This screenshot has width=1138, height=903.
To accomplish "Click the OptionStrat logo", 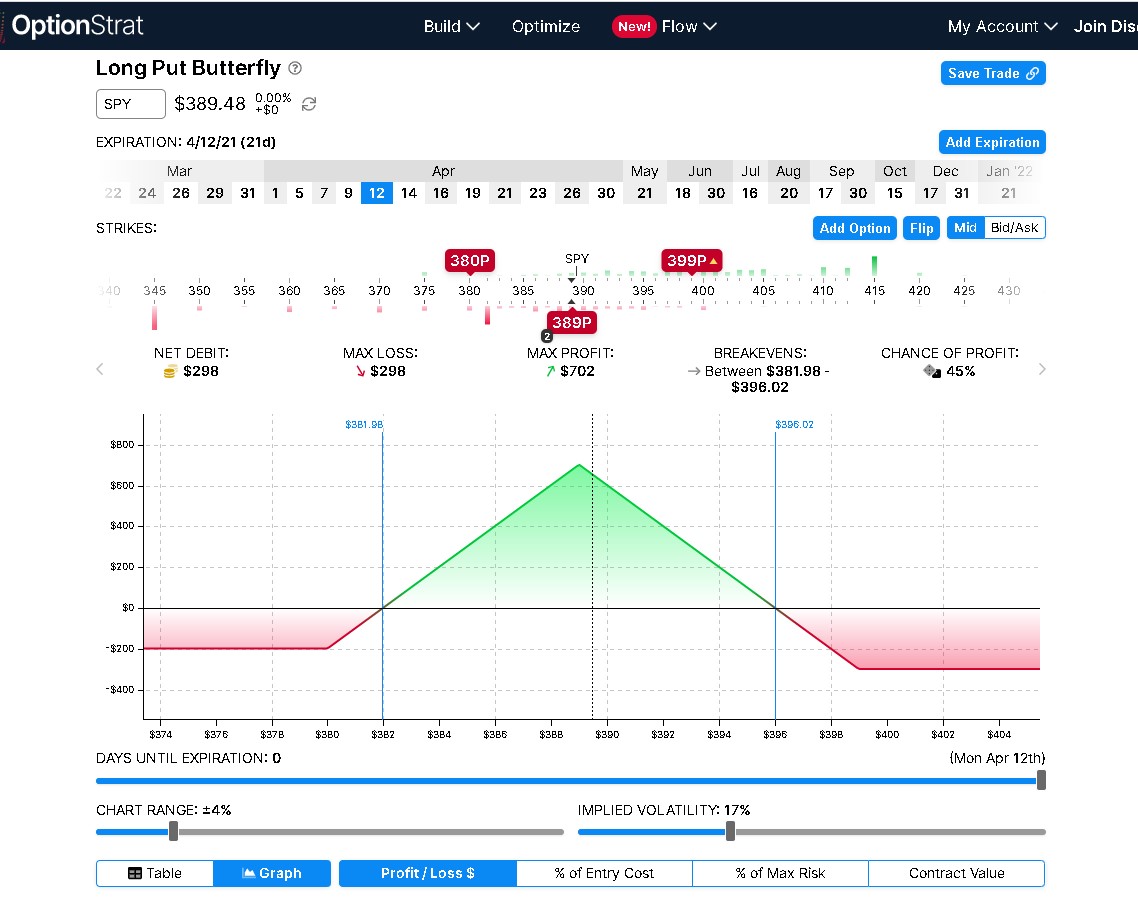I will pos(77,26).
